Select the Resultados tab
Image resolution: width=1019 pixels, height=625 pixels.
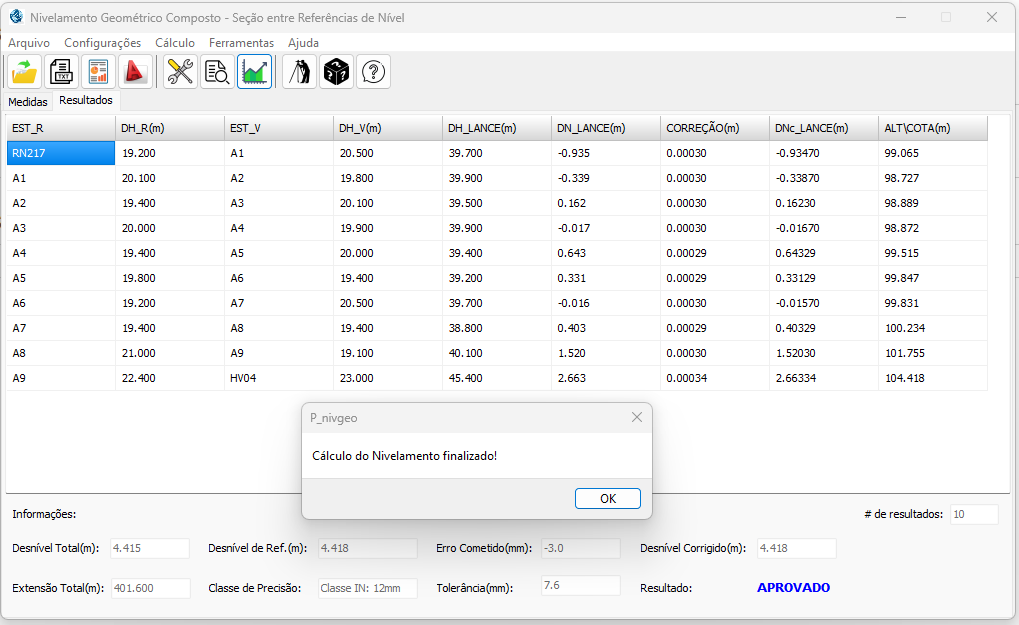[x=86, y=100]
